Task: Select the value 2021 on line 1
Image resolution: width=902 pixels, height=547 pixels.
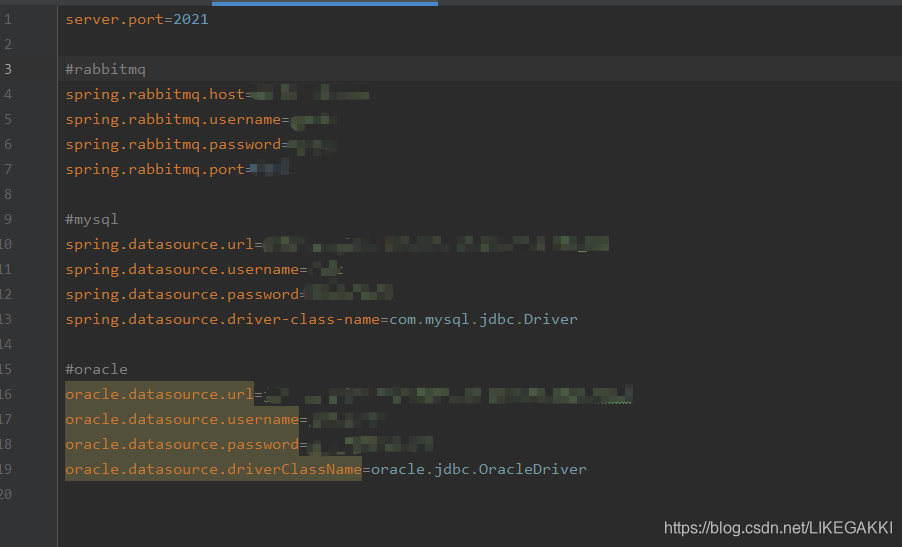Action: pyautogui.click(x=191, y=20)
